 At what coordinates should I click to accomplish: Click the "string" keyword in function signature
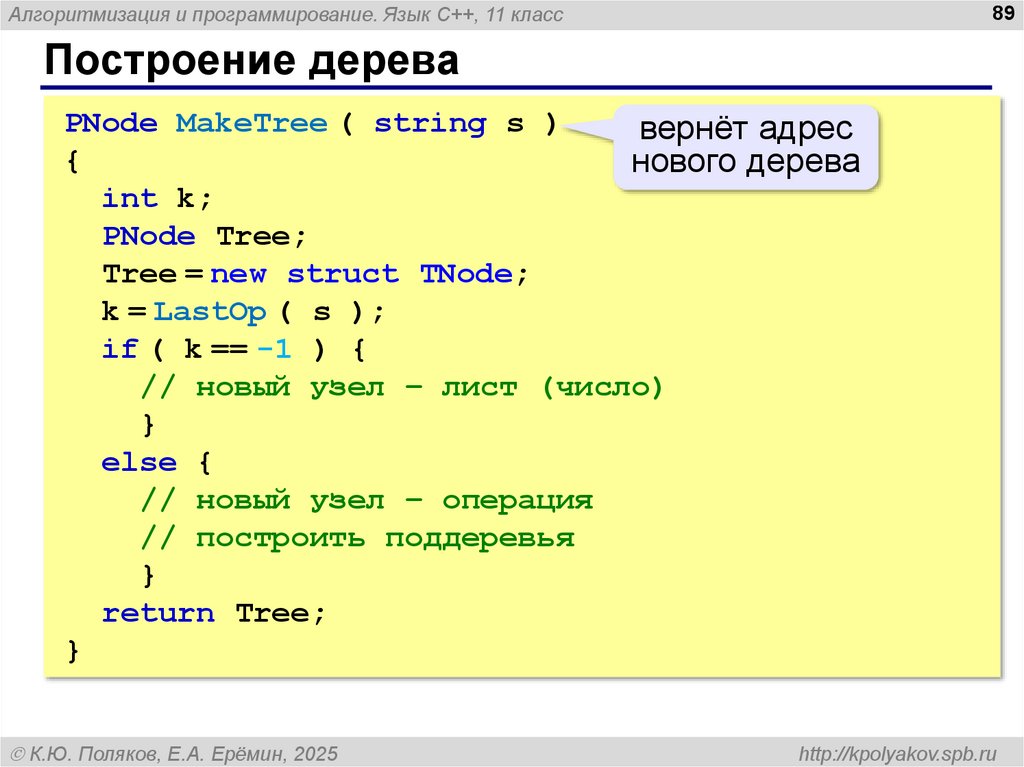coord(430,124)
